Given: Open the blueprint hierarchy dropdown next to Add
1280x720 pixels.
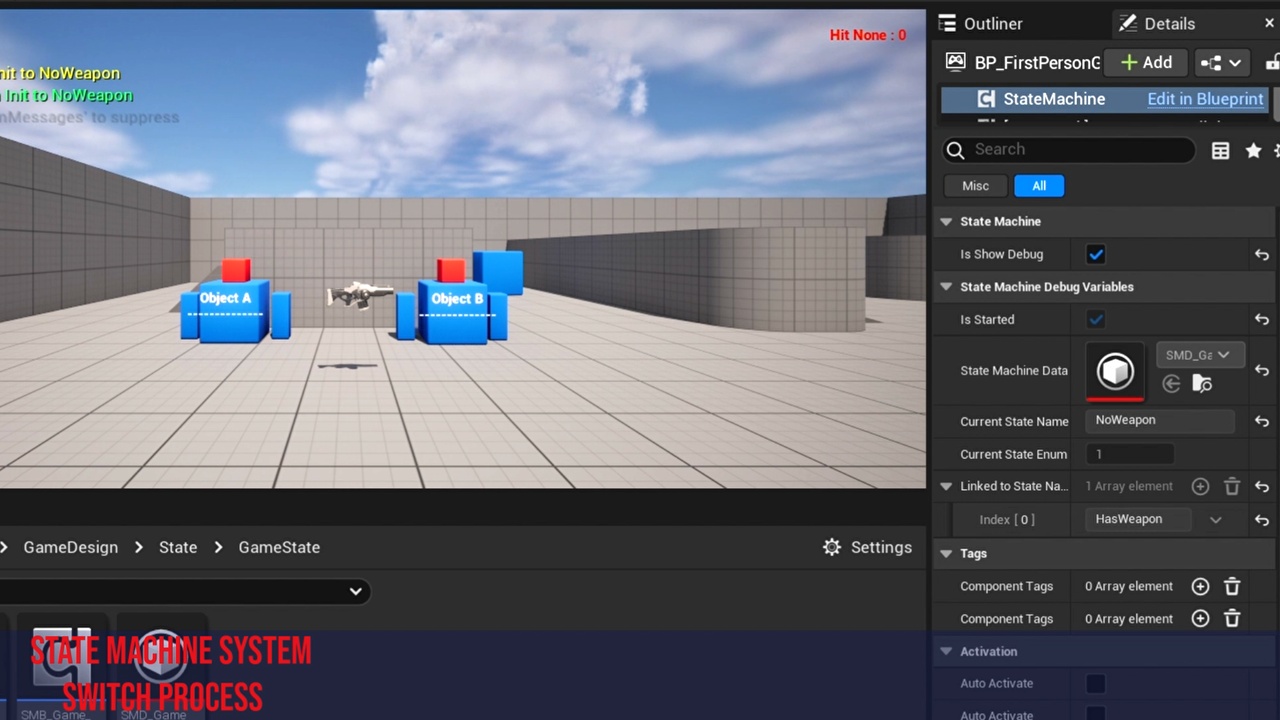Looking at the screenshot, I should (x=1222, y=63).
